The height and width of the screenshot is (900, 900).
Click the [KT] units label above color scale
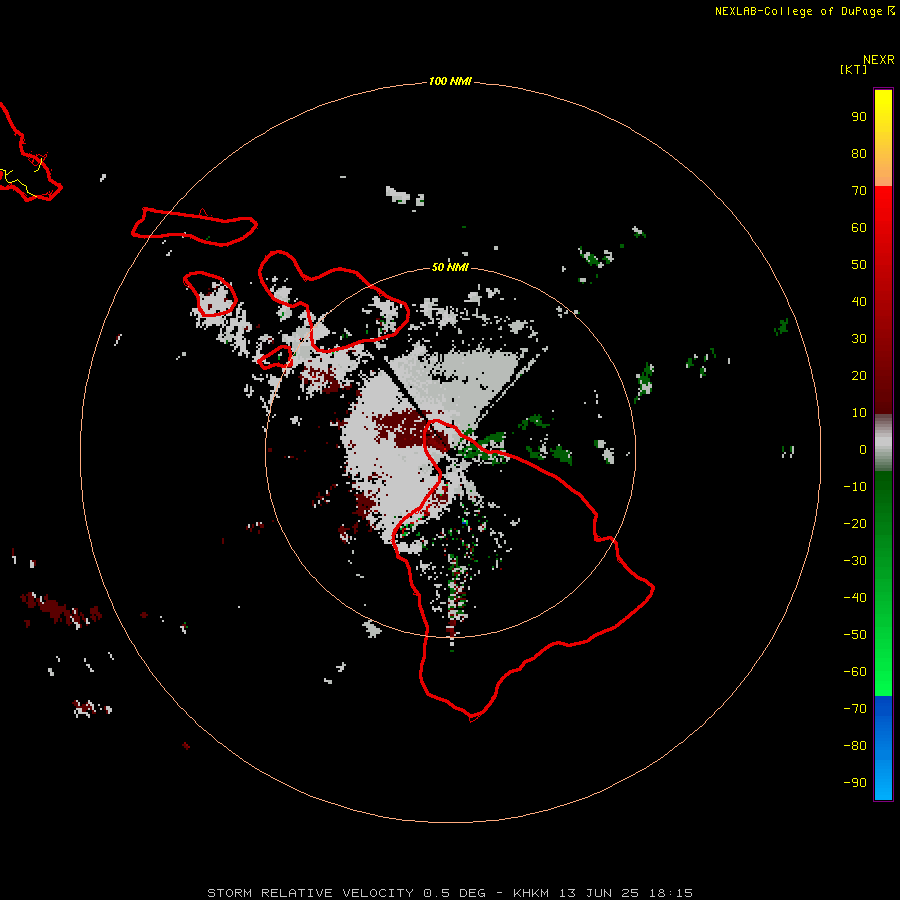click(x=854, y=69)
